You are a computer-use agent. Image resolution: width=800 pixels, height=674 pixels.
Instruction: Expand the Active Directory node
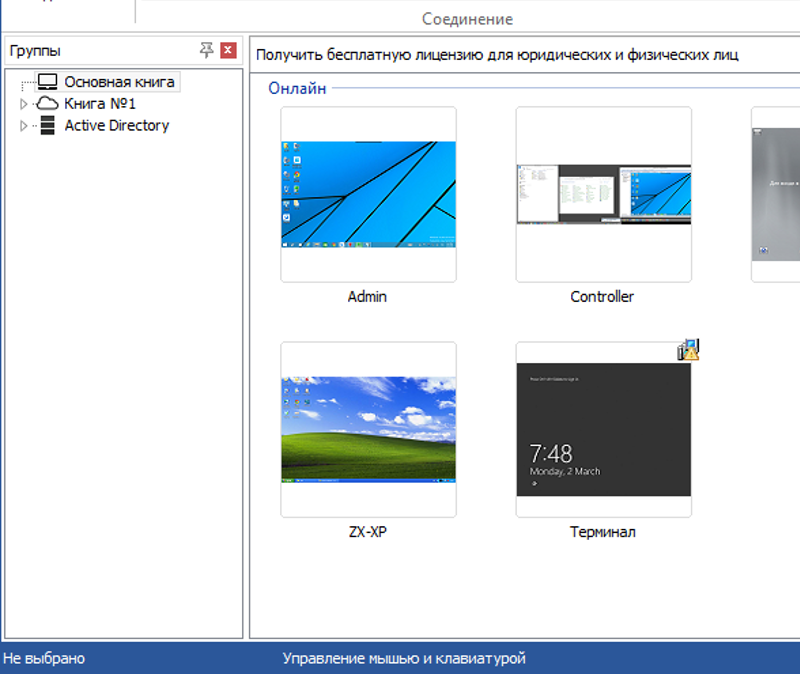click(23, 126)
